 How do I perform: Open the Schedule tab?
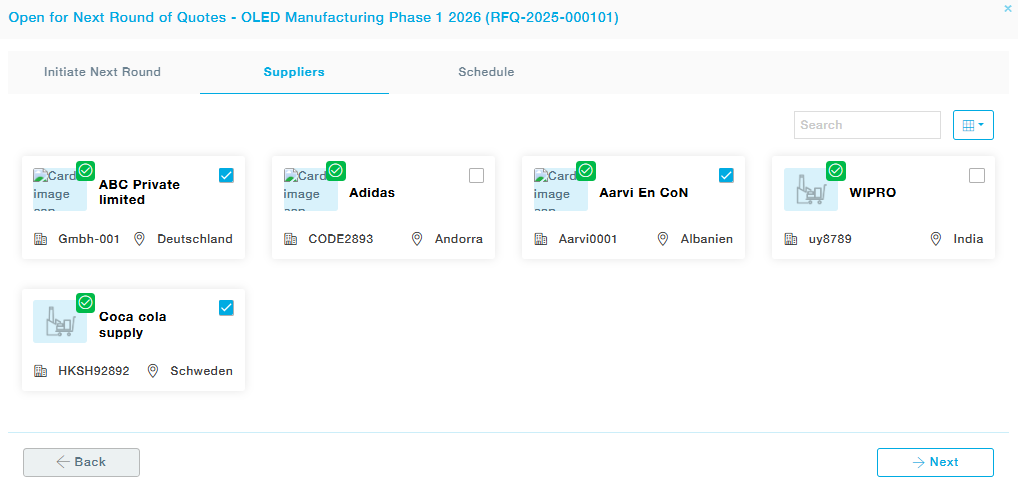click(x=486, y=72)
